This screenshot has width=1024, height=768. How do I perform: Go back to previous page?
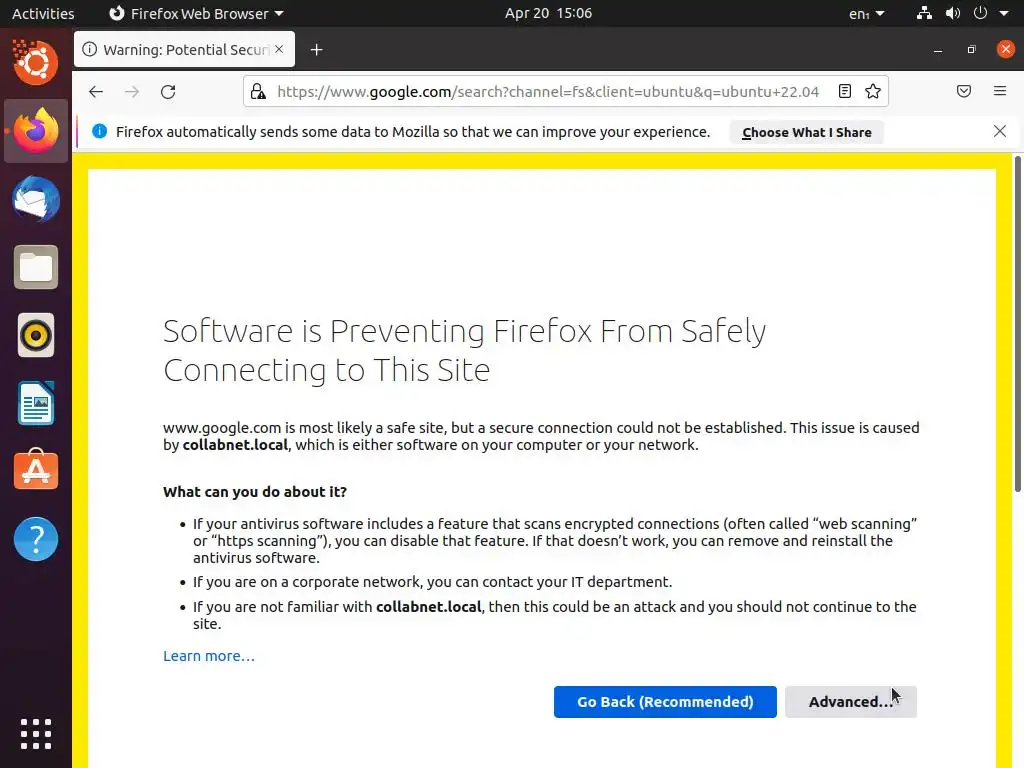[96, 92]
